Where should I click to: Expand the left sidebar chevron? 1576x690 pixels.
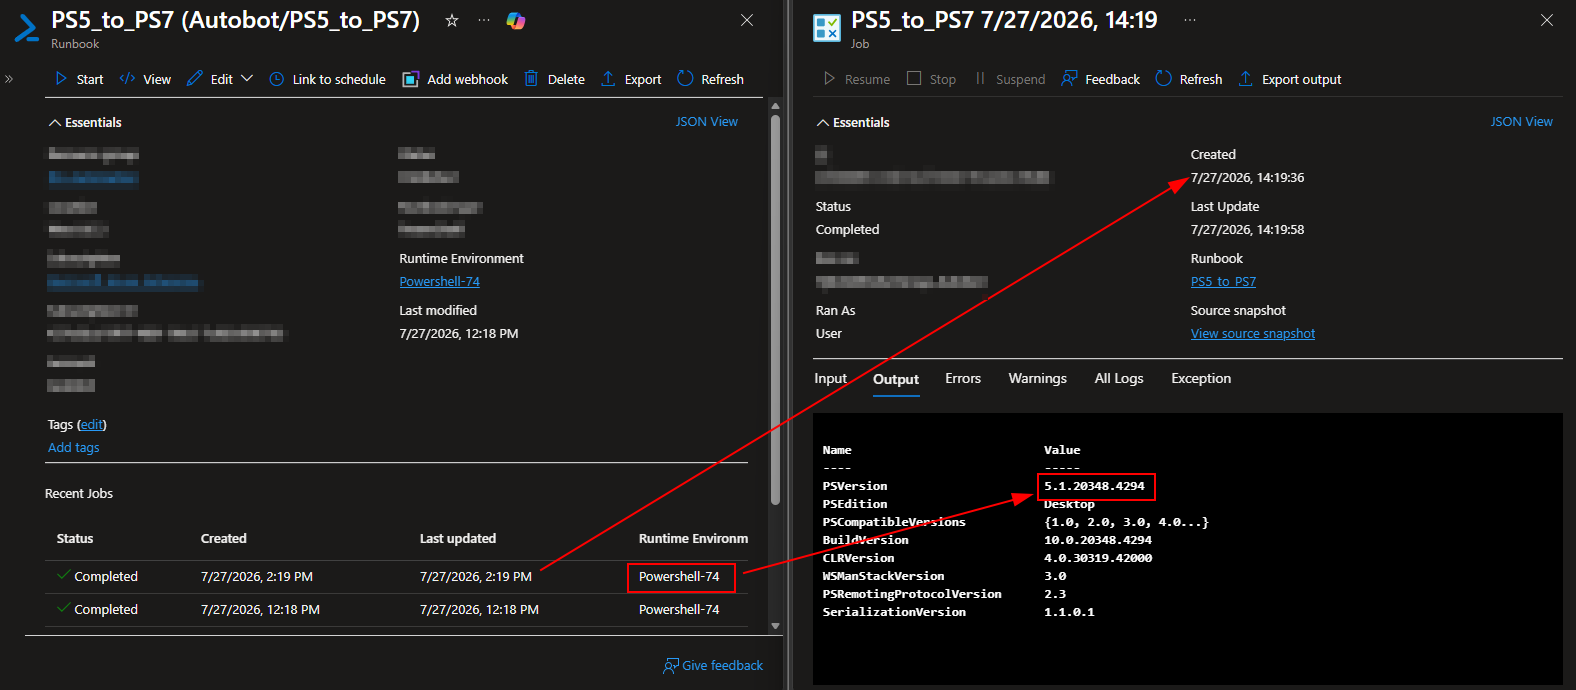pyautogui.click(x=9, y=78)
